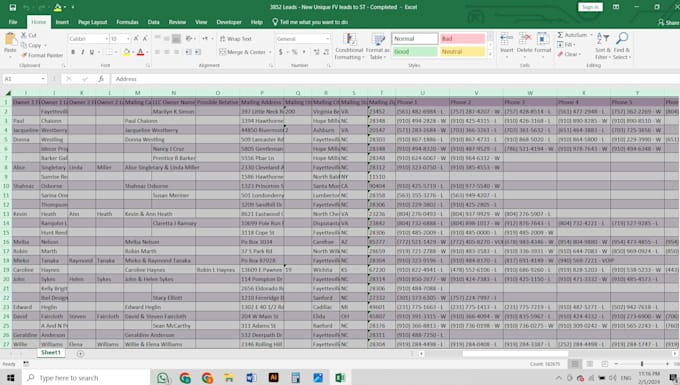Decrease font size with smaller A icon
The height and width of the screenshot is (385, 680).
coord(145,39)
